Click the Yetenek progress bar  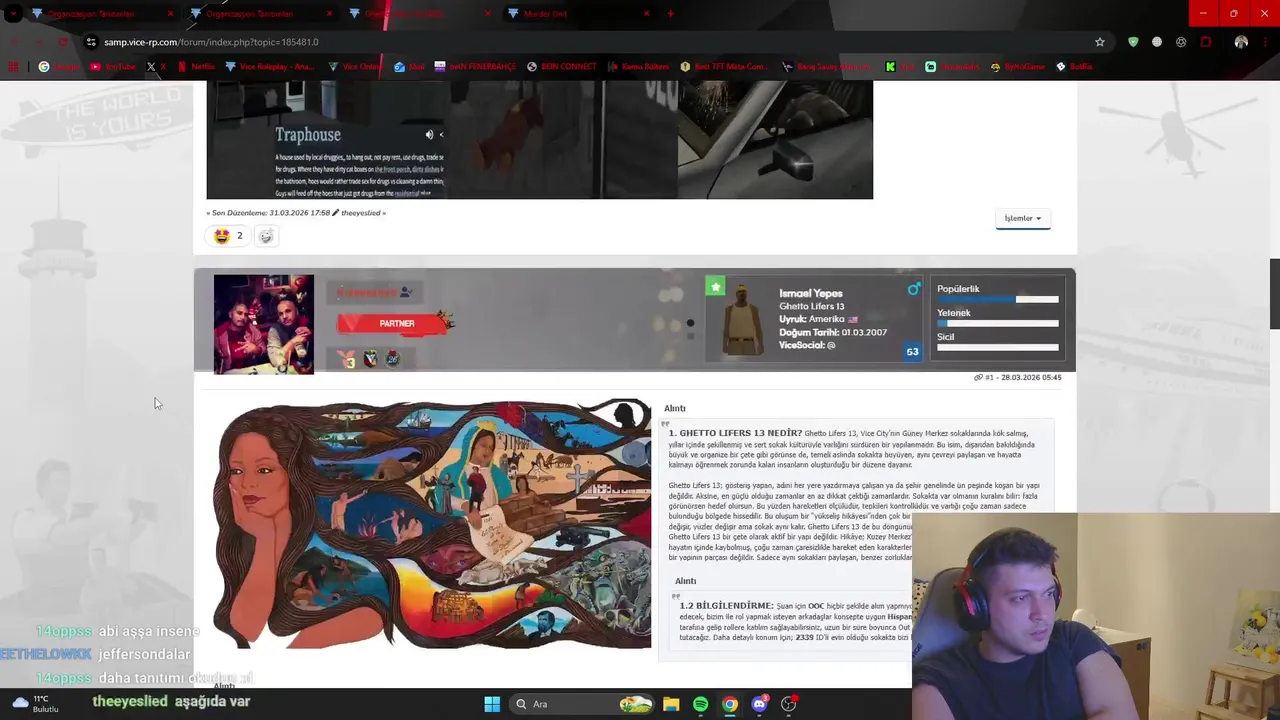997,323
